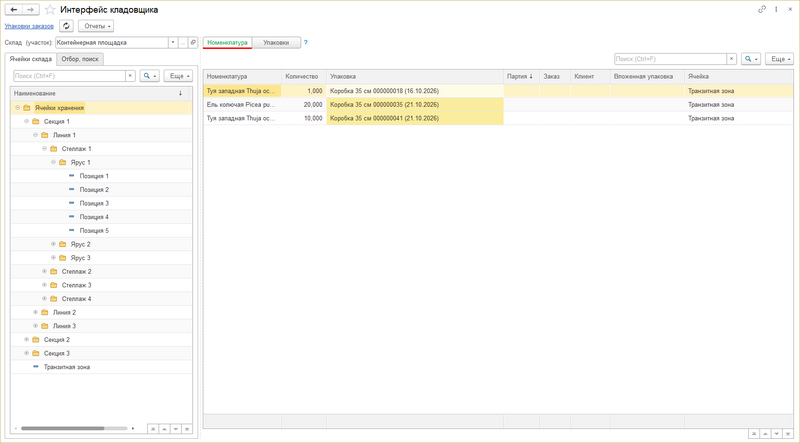Open warehouse field with the open-form icon
The width and height of the screenshot is (800, 443).
click(x=193, y=43)
